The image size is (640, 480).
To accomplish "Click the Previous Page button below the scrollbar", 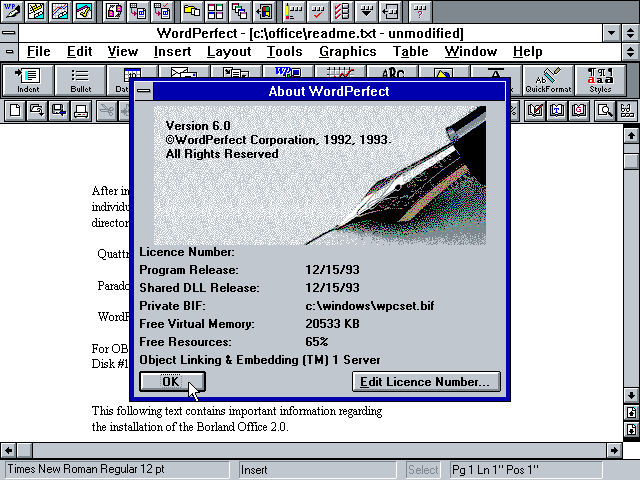I will (x=631, y=412).
